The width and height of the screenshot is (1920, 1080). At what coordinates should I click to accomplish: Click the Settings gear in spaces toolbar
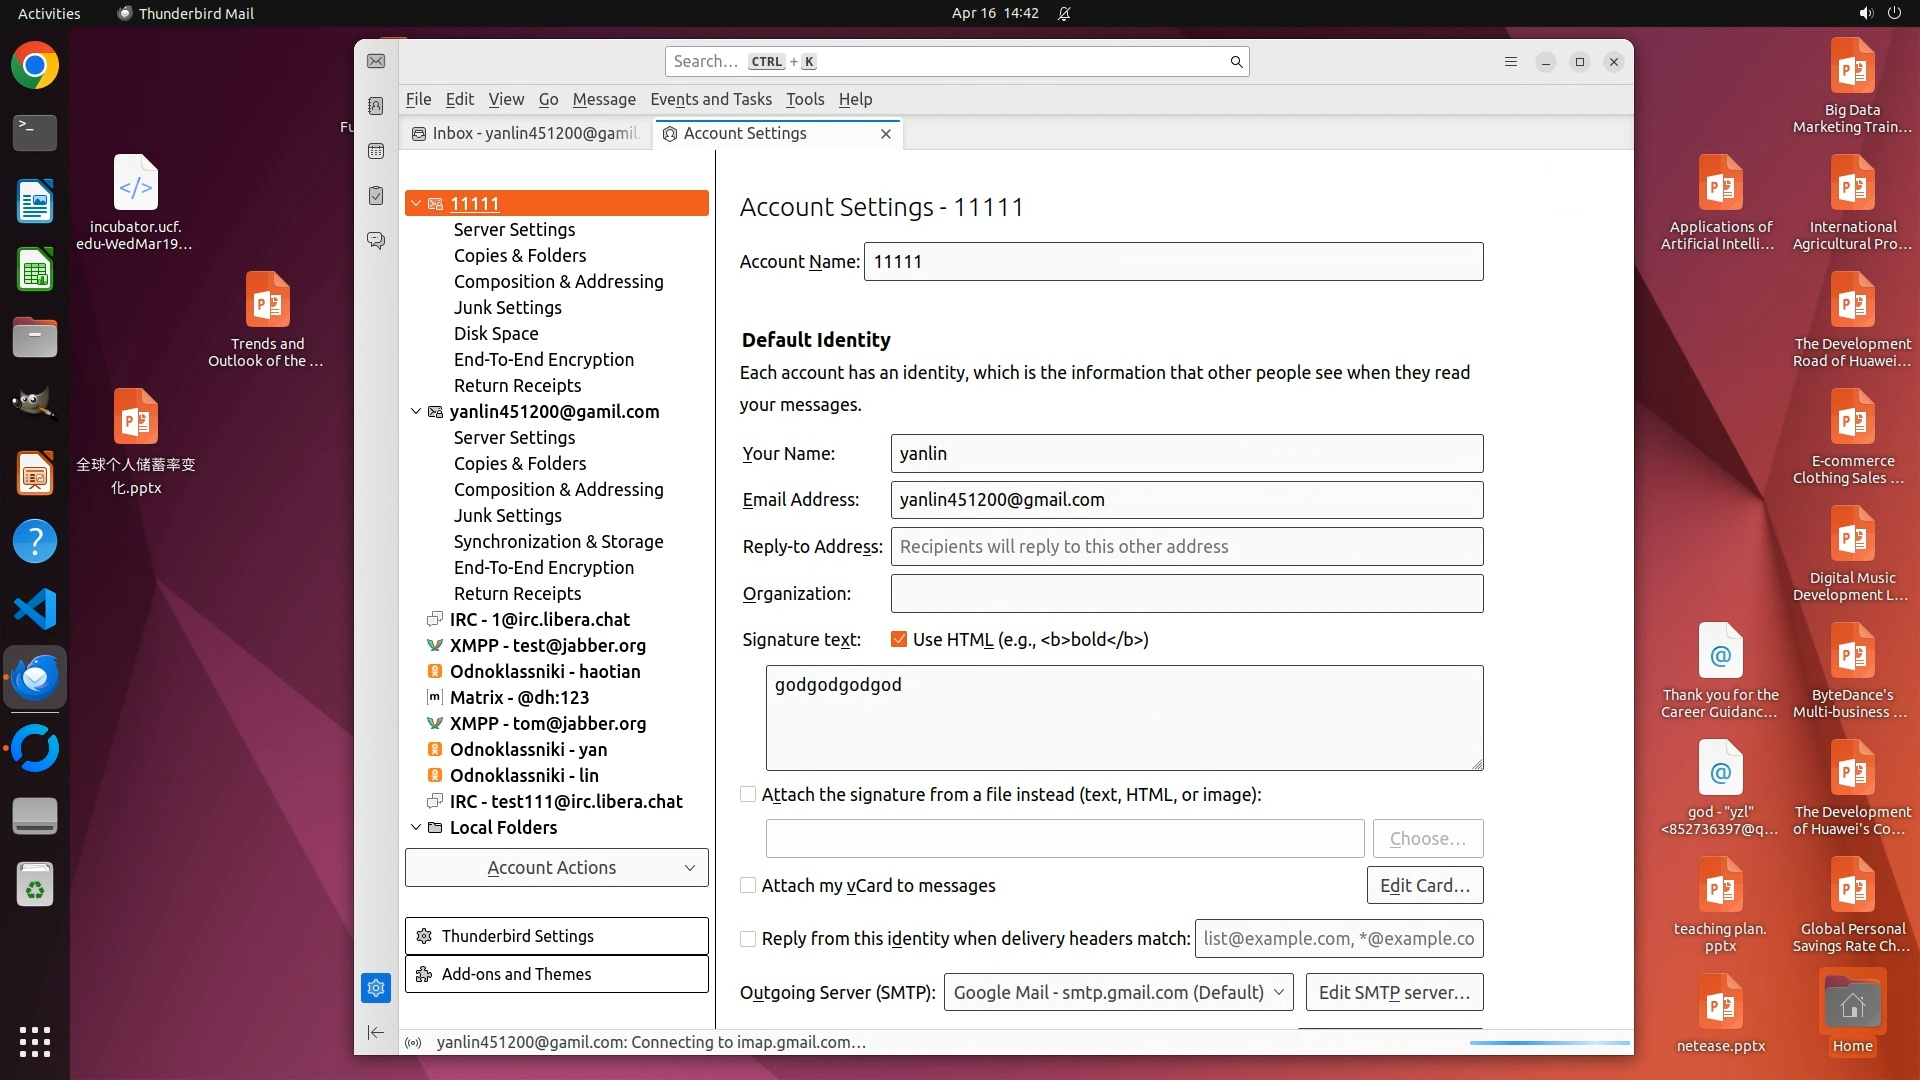376,988
